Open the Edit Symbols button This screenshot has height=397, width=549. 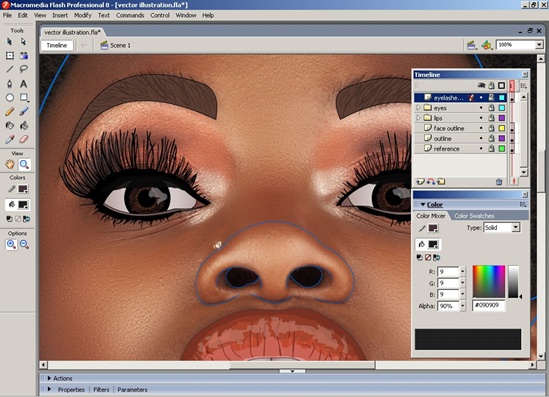point(486,45)
